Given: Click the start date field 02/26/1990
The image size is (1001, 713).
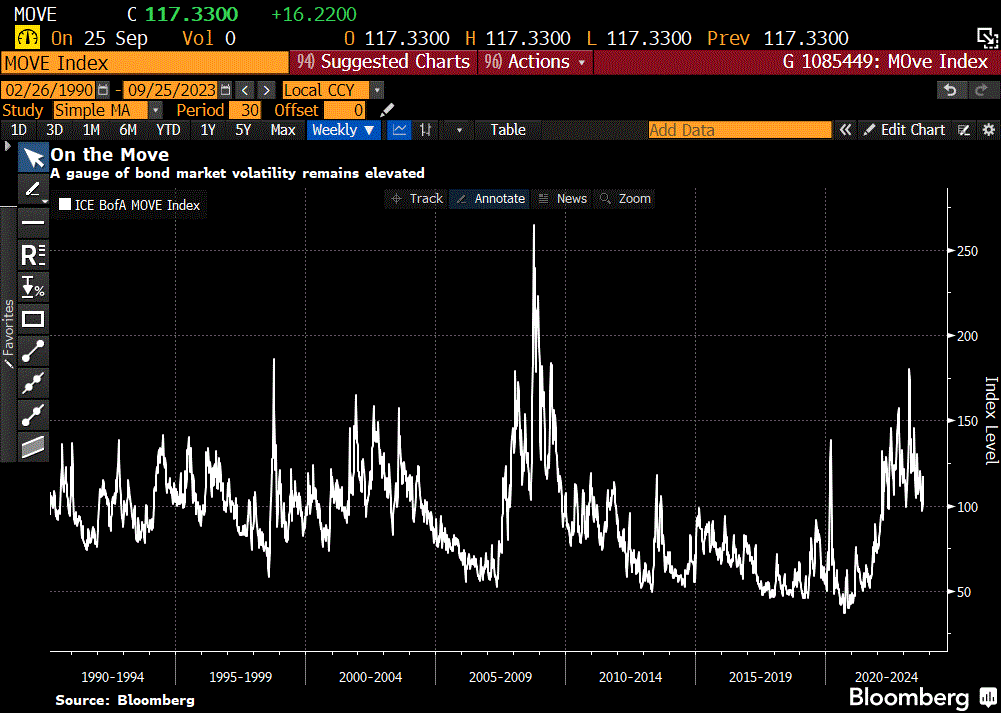Looking at the screenshot, I should 49,90.
